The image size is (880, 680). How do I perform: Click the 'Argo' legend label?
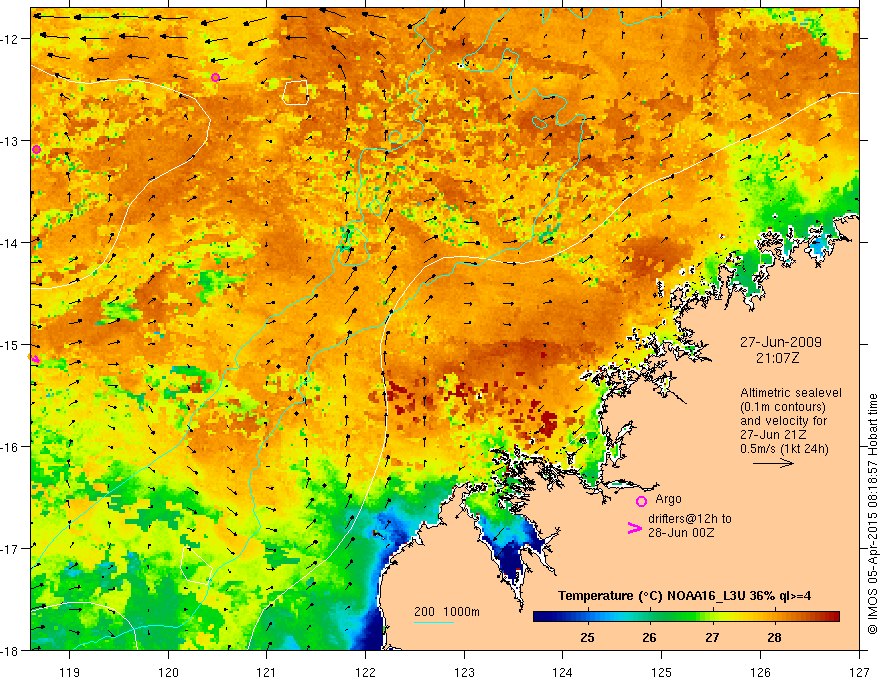(x=668, y=499)
